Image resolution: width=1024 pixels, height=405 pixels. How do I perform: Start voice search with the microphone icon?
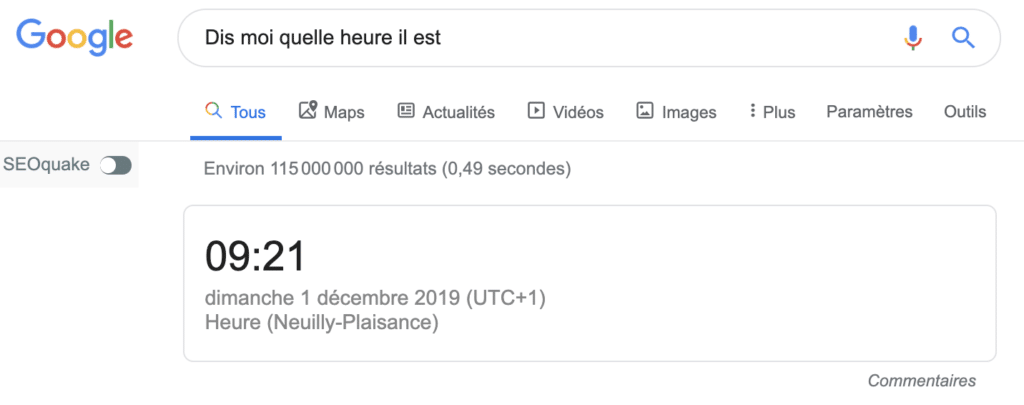point(912,38)
